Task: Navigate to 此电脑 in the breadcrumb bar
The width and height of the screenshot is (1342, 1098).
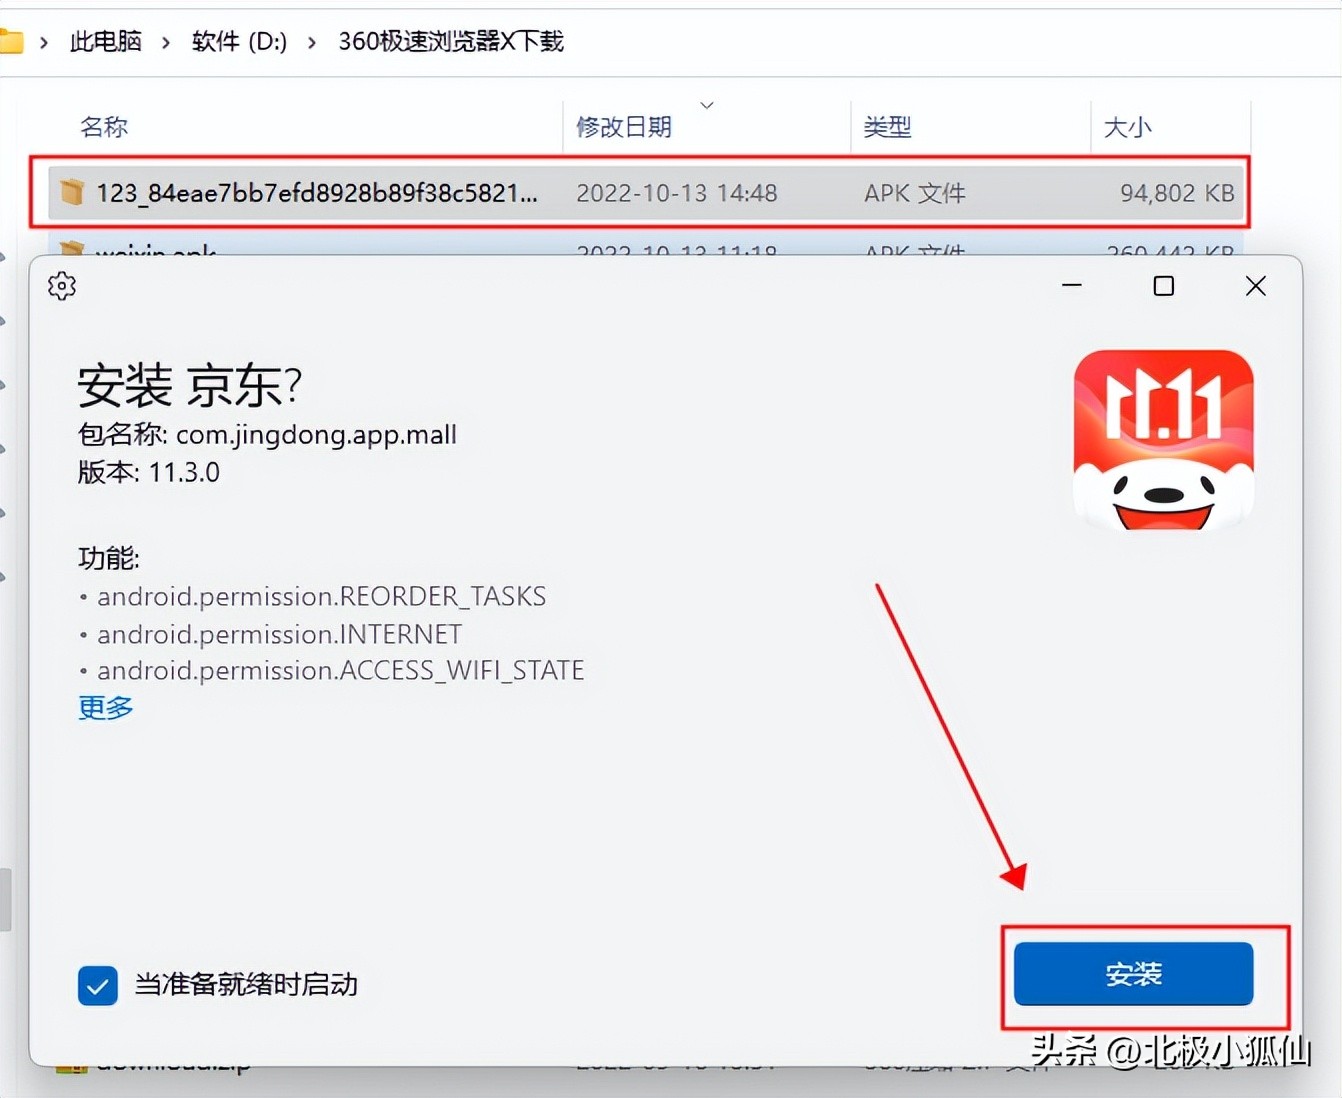Action: 105,41
